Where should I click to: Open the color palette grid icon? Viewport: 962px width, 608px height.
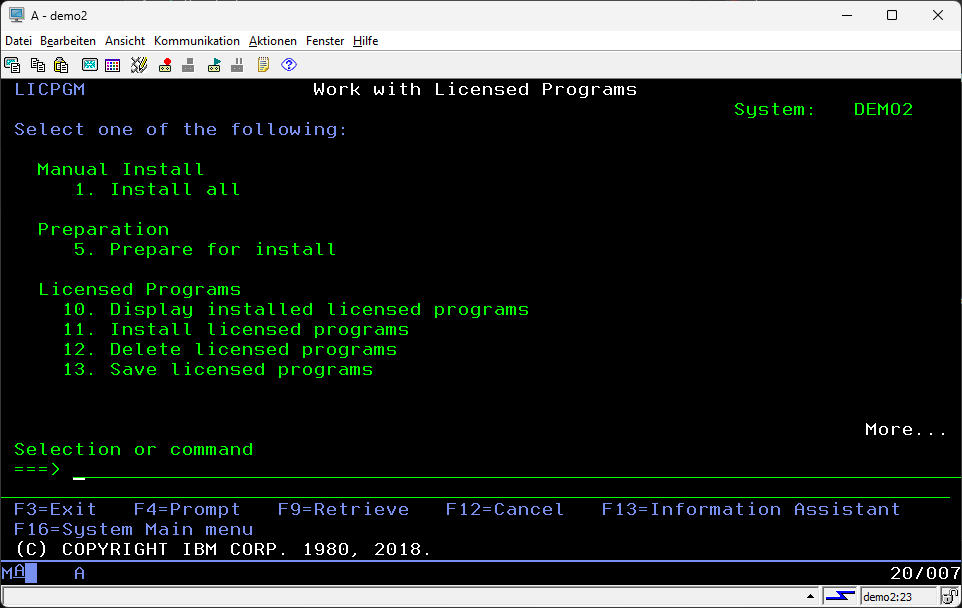pos(112,65)
